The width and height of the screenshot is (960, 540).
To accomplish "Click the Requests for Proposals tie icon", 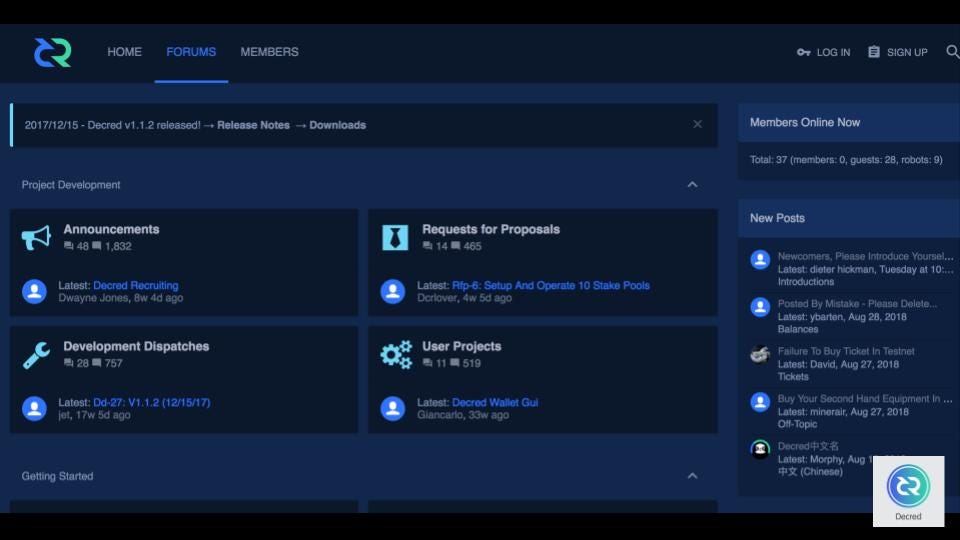I will coord(395,238).
